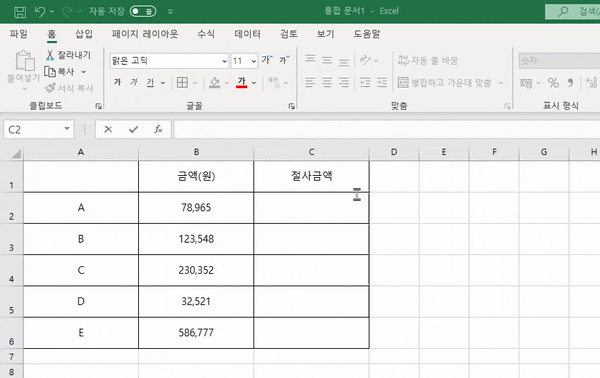Click 서식 복사 format painter
The width and height of the screenshot is (600, 378).
coord(69,88)
